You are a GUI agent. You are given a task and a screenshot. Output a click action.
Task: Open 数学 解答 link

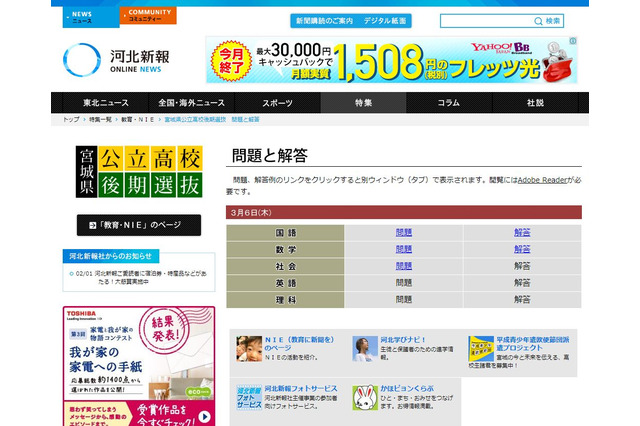(522, 249)
